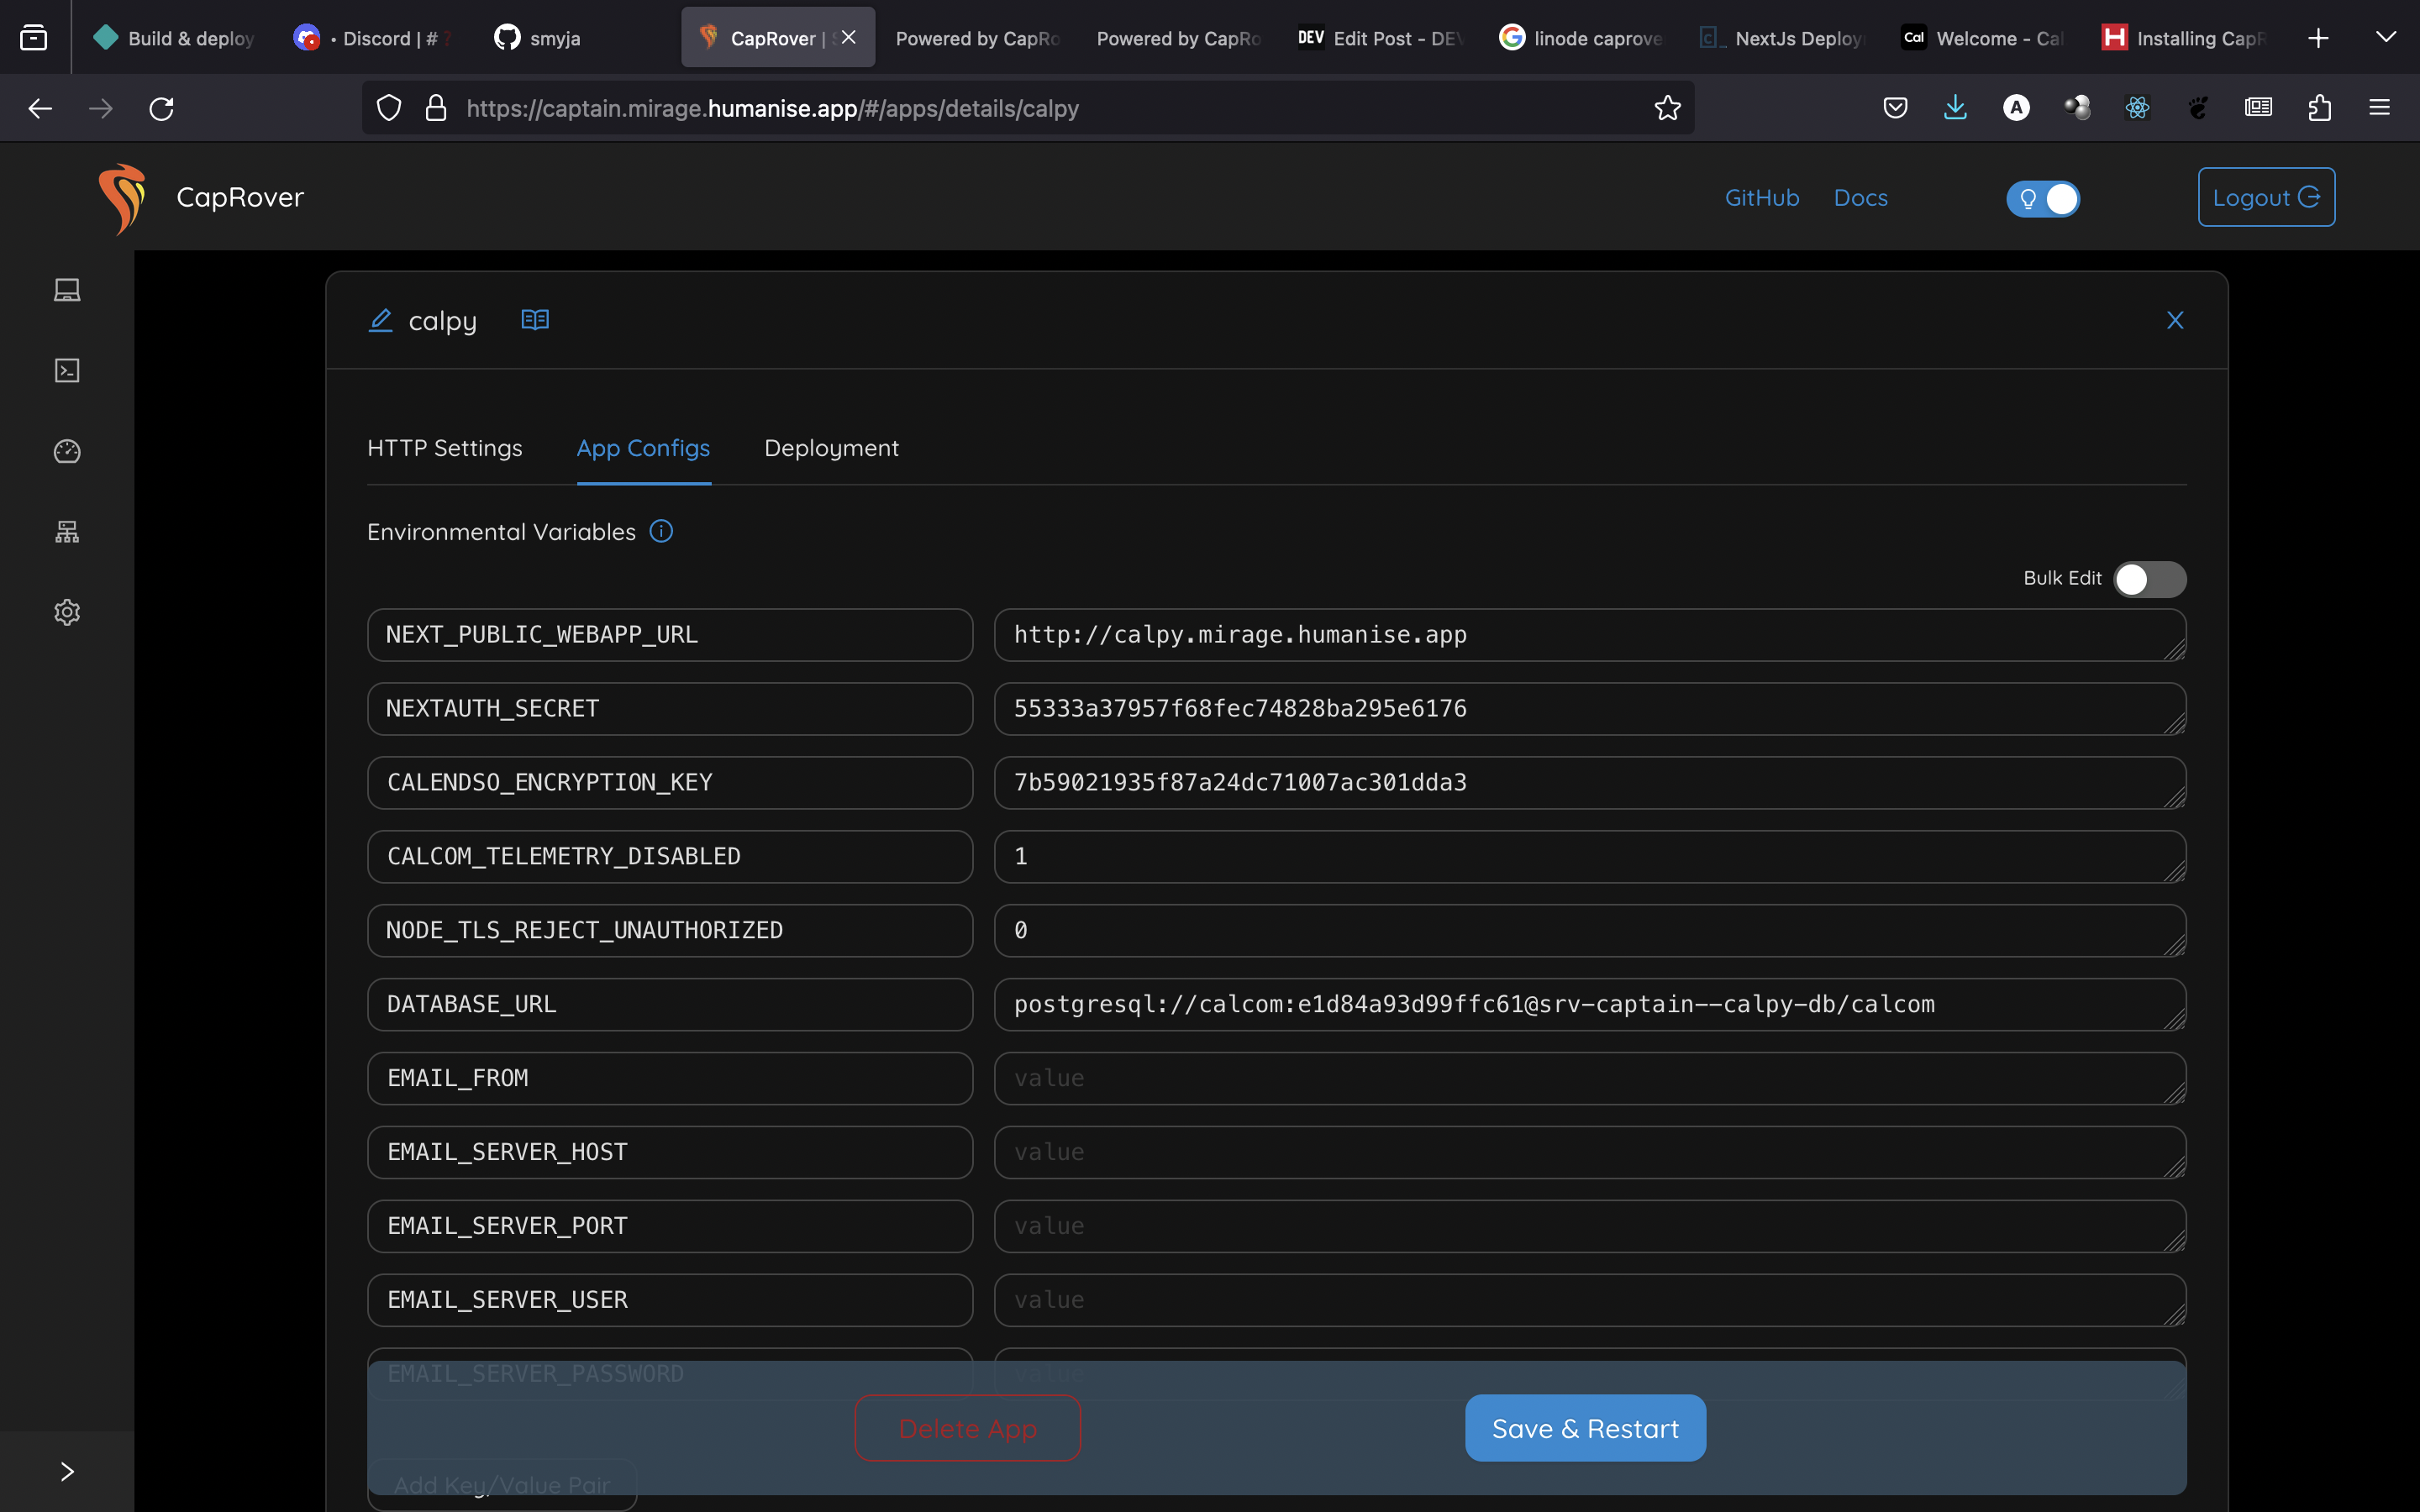Viewport: 2420px width, 1512px height.
Task: Click the Save & Restart button
Action: coord(1585,1428)
